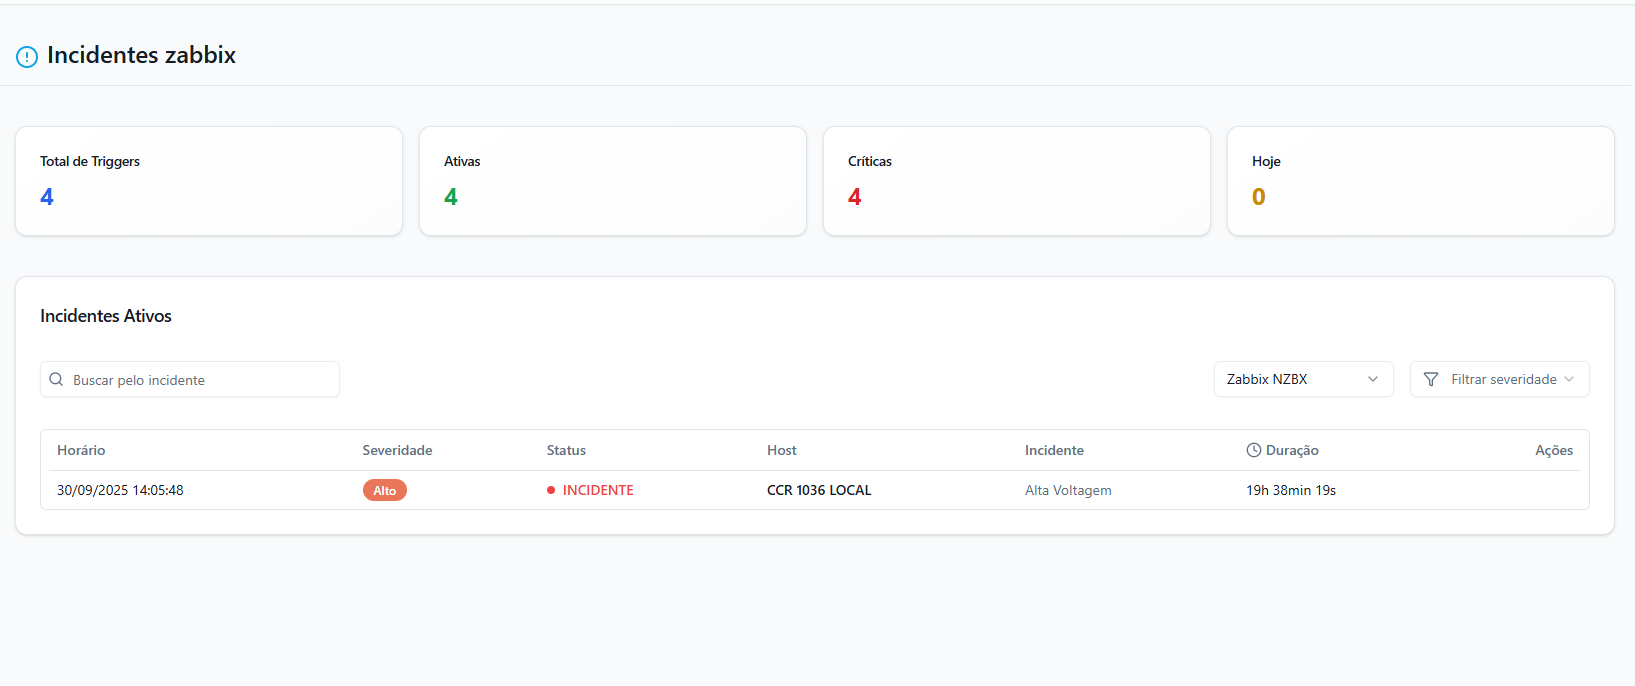The image size is (1635, 686).
Task: Click the INCIDENTE status label
Action: click(x=598, y=490)
